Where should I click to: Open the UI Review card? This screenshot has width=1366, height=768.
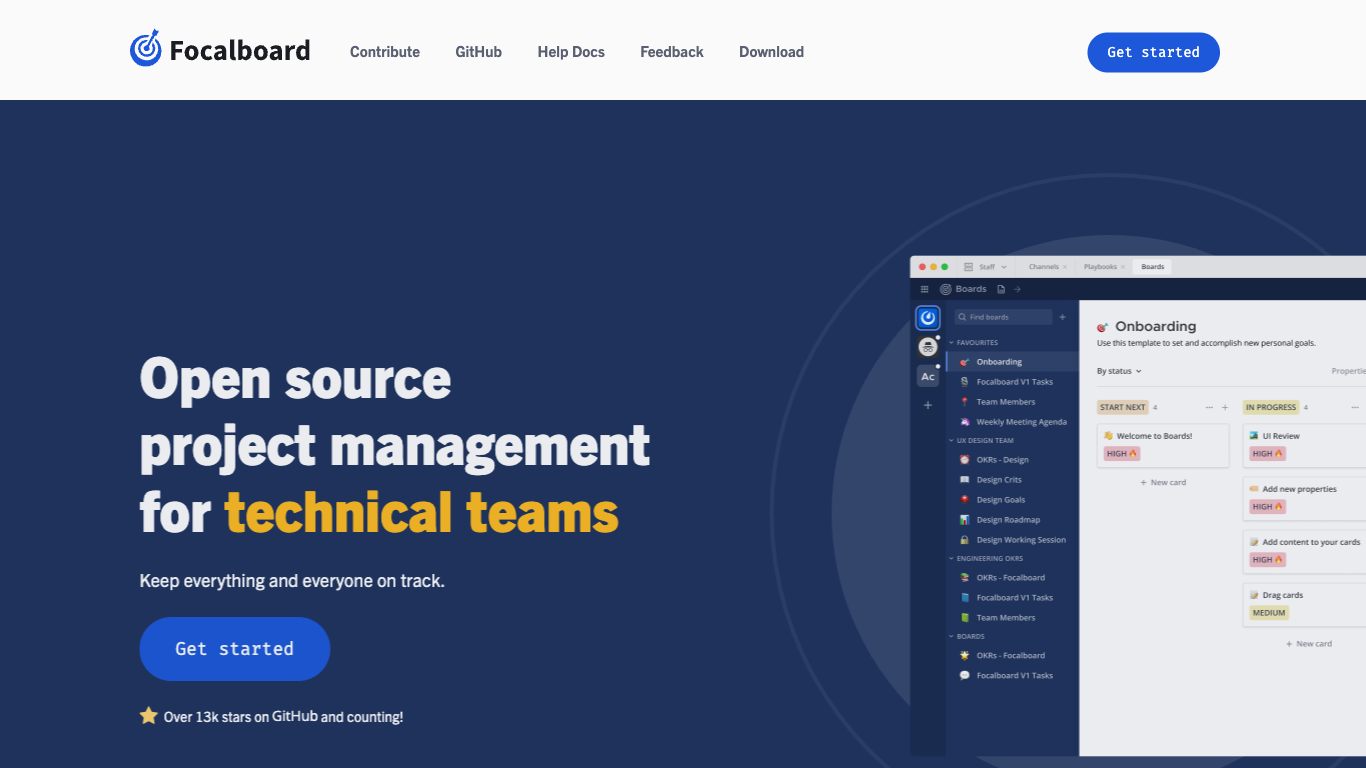click(1305, 446)
